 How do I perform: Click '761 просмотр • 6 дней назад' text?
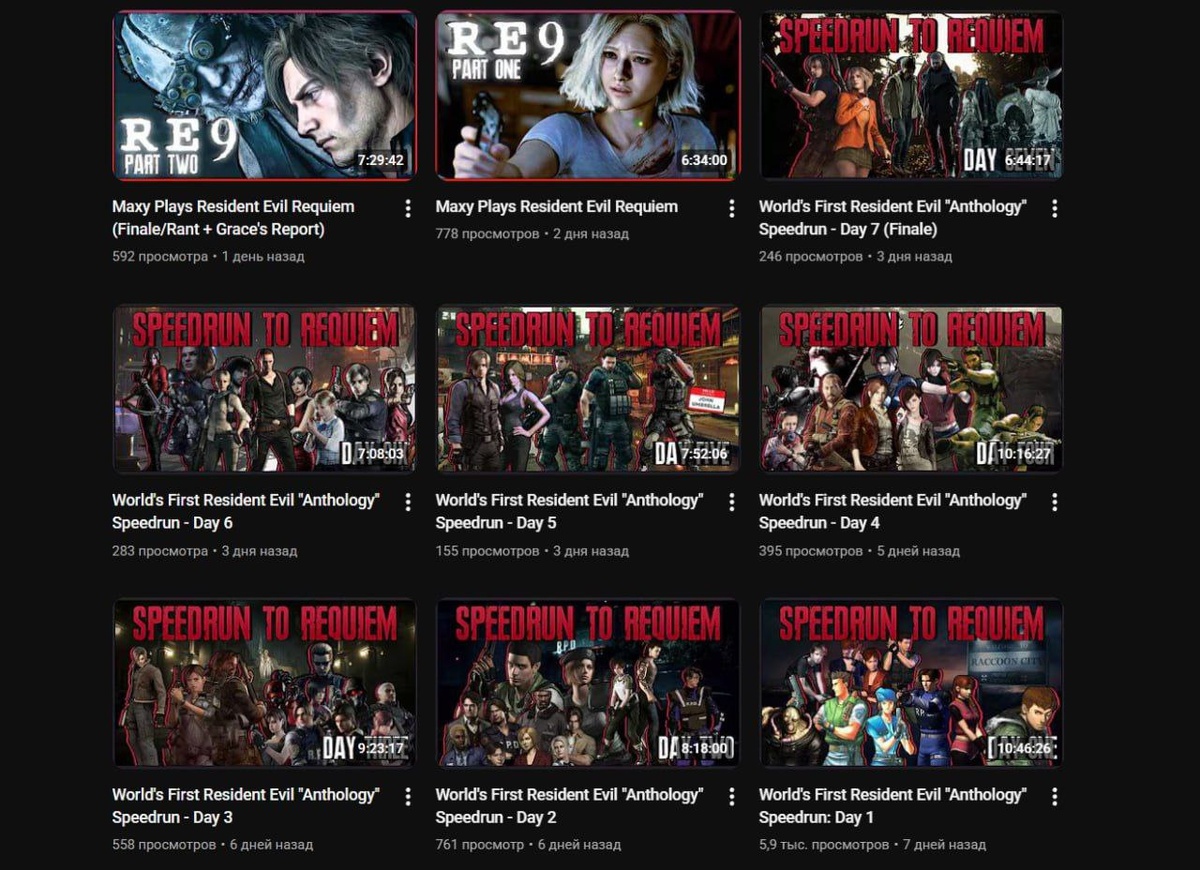528,845
